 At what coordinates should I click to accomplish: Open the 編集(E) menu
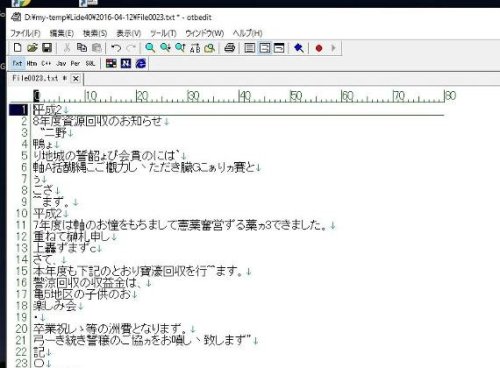coord(62,33)
